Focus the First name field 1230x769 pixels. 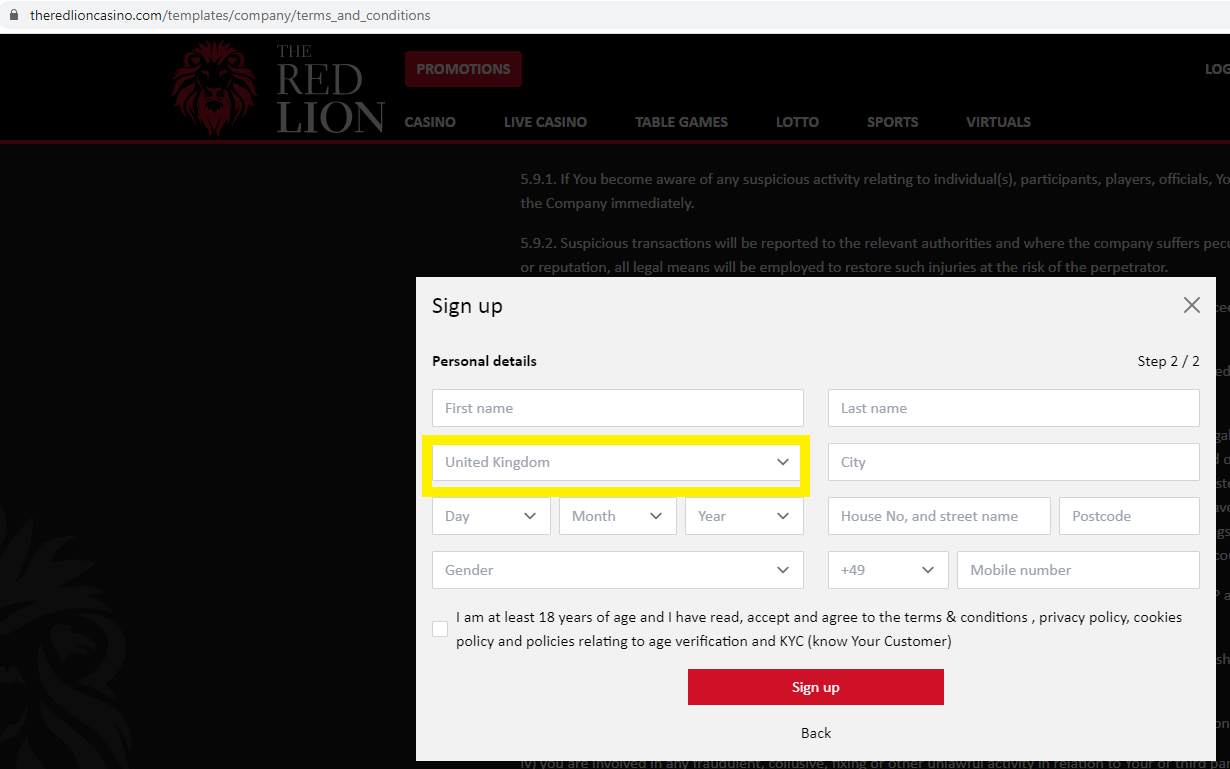pyautogui.click(x=617, y=408)
